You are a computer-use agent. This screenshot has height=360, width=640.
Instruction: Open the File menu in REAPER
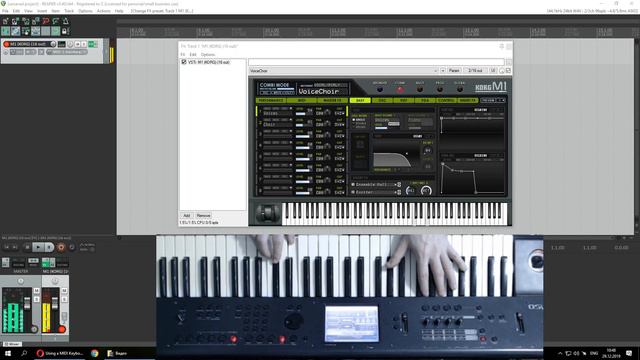click(x=5, y=11)
